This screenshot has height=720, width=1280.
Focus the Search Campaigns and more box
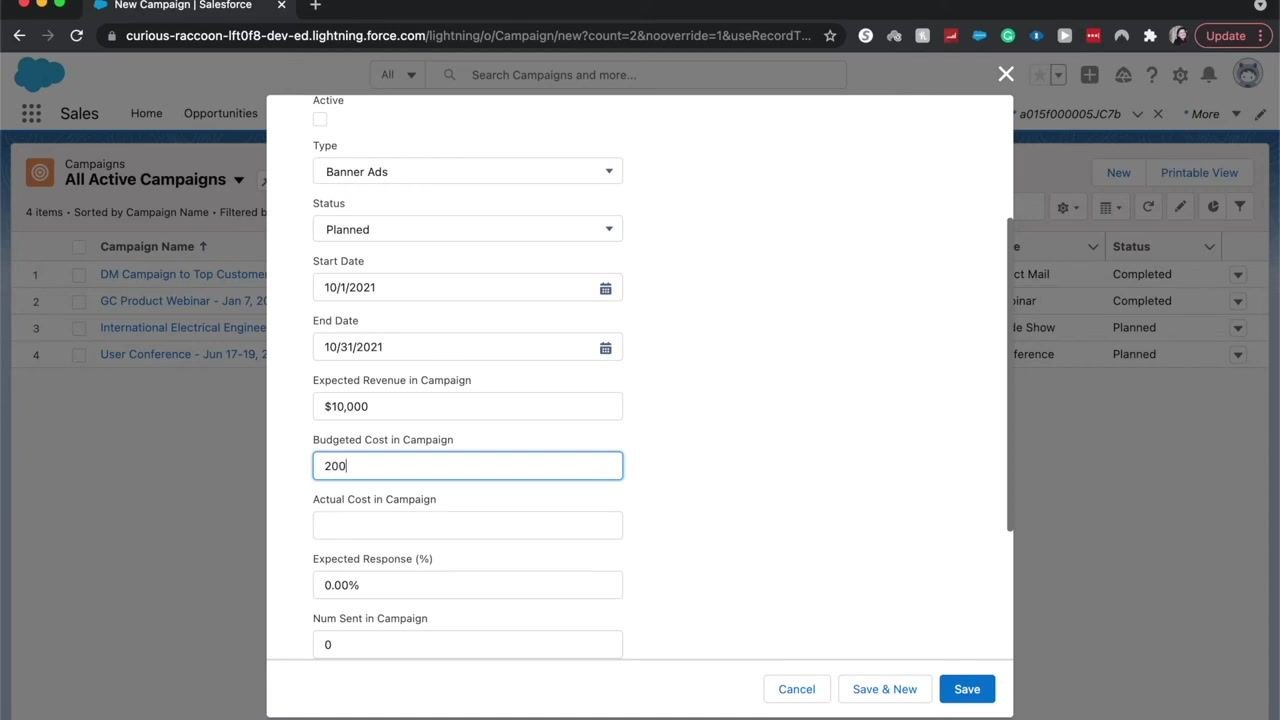tap(637, 75)
